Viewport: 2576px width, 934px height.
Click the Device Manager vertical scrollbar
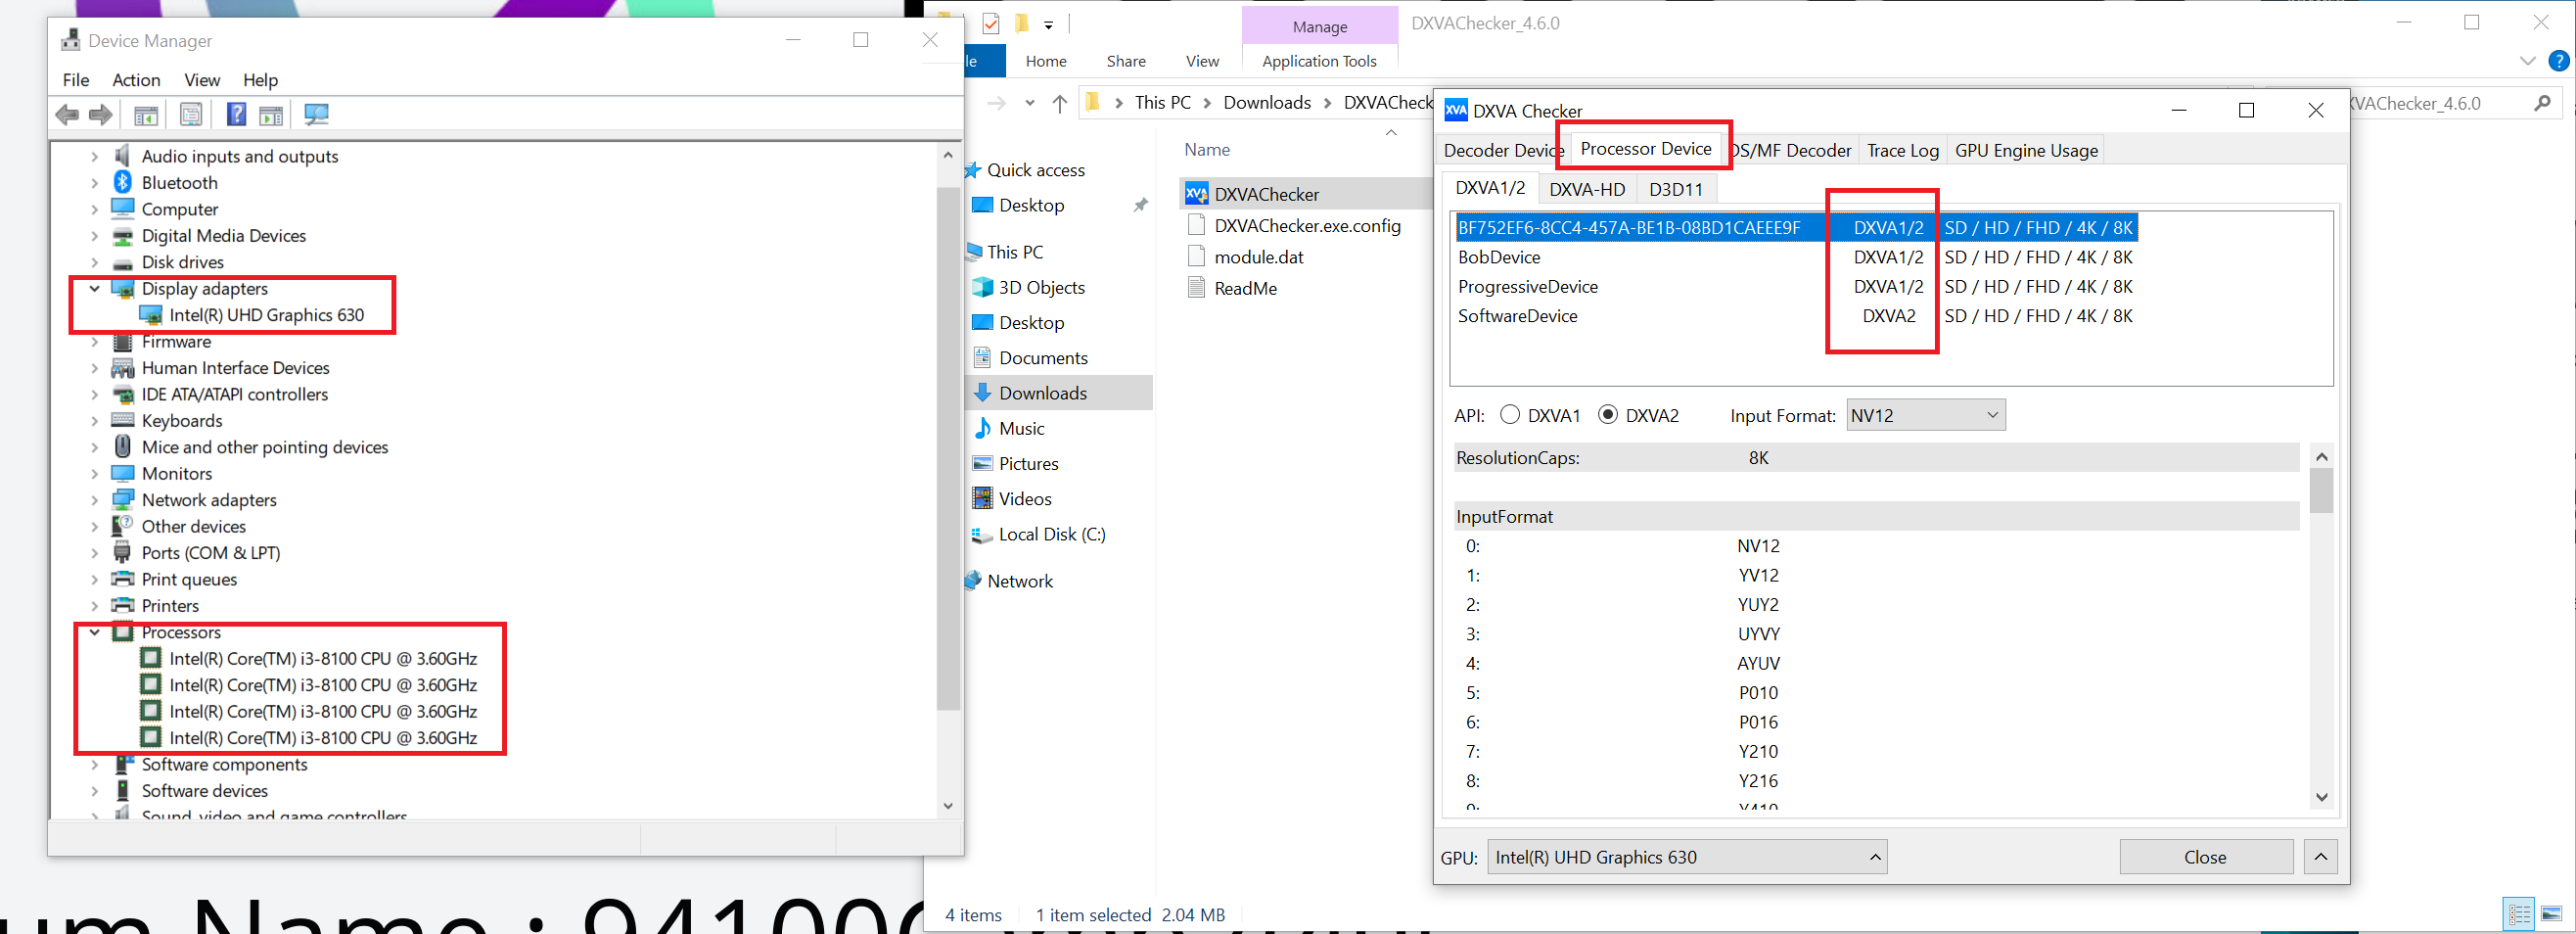(948, 448)
